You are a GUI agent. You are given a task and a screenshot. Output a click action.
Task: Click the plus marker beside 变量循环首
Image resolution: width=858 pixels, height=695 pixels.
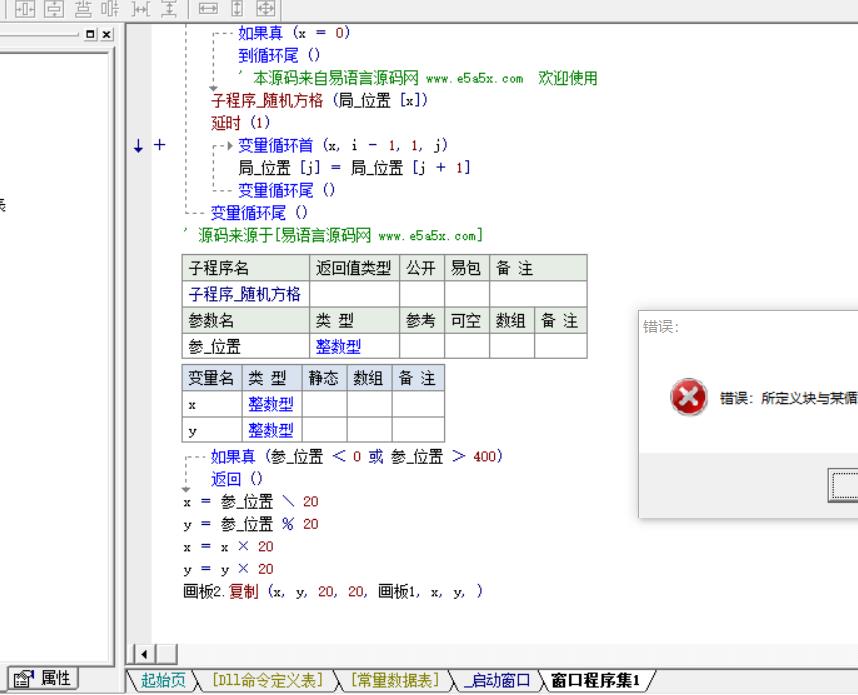tap(159, 144)
